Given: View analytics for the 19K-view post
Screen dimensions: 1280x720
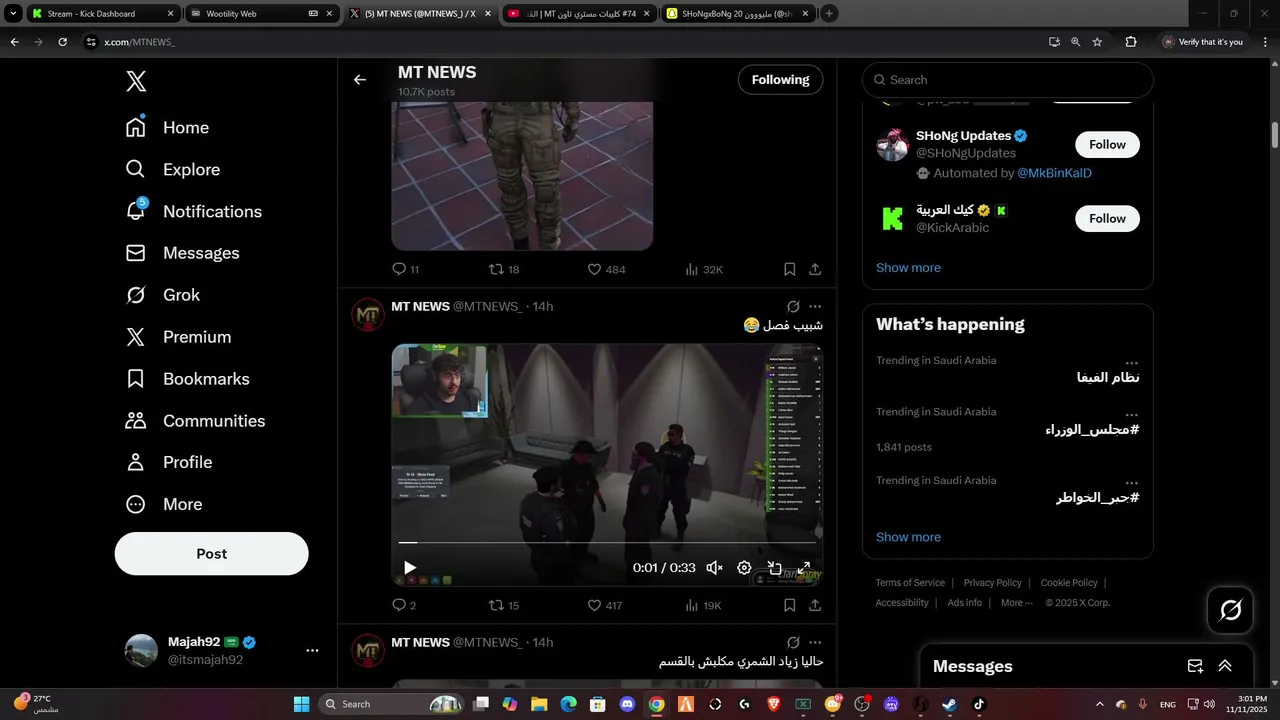Looking at the screenshot, I should 703,605.
